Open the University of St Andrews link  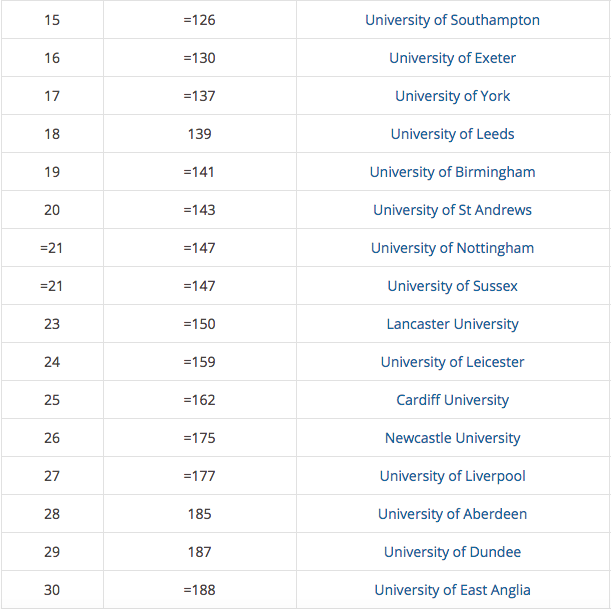pyautogui.click(x=452, y=210)
